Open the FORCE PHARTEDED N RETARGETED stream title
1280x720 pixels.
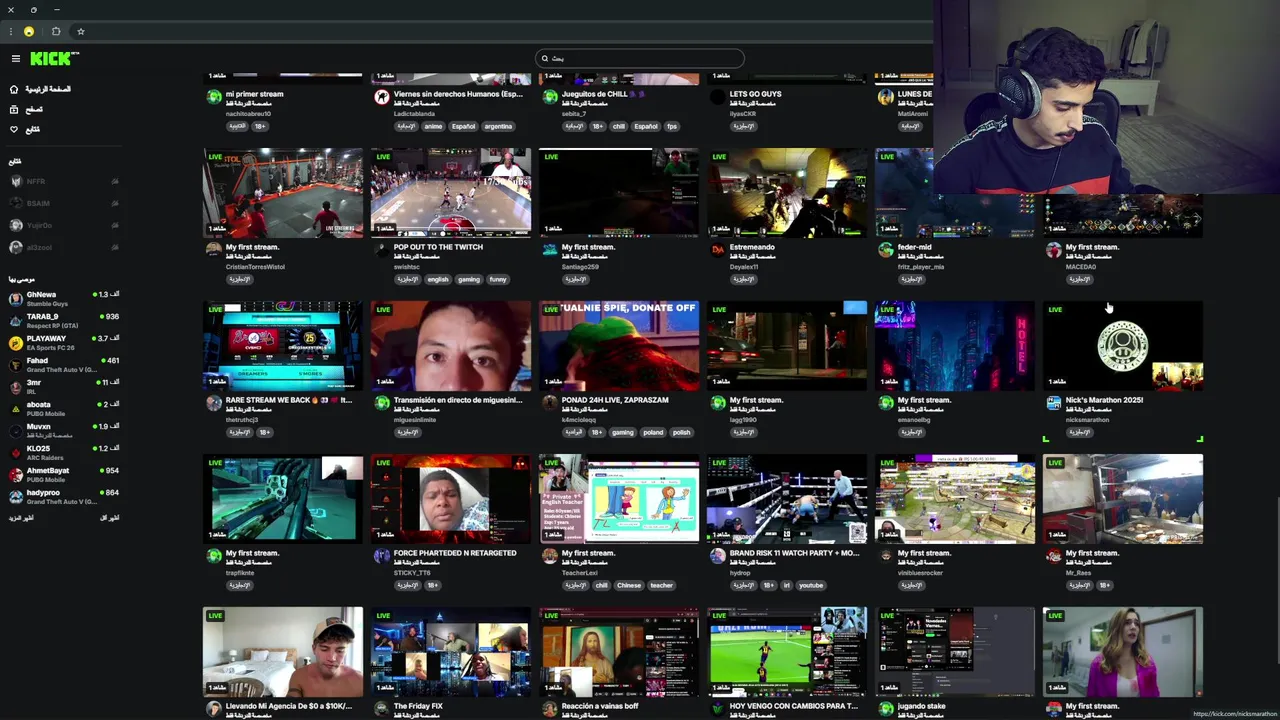[x=455, y=553]
